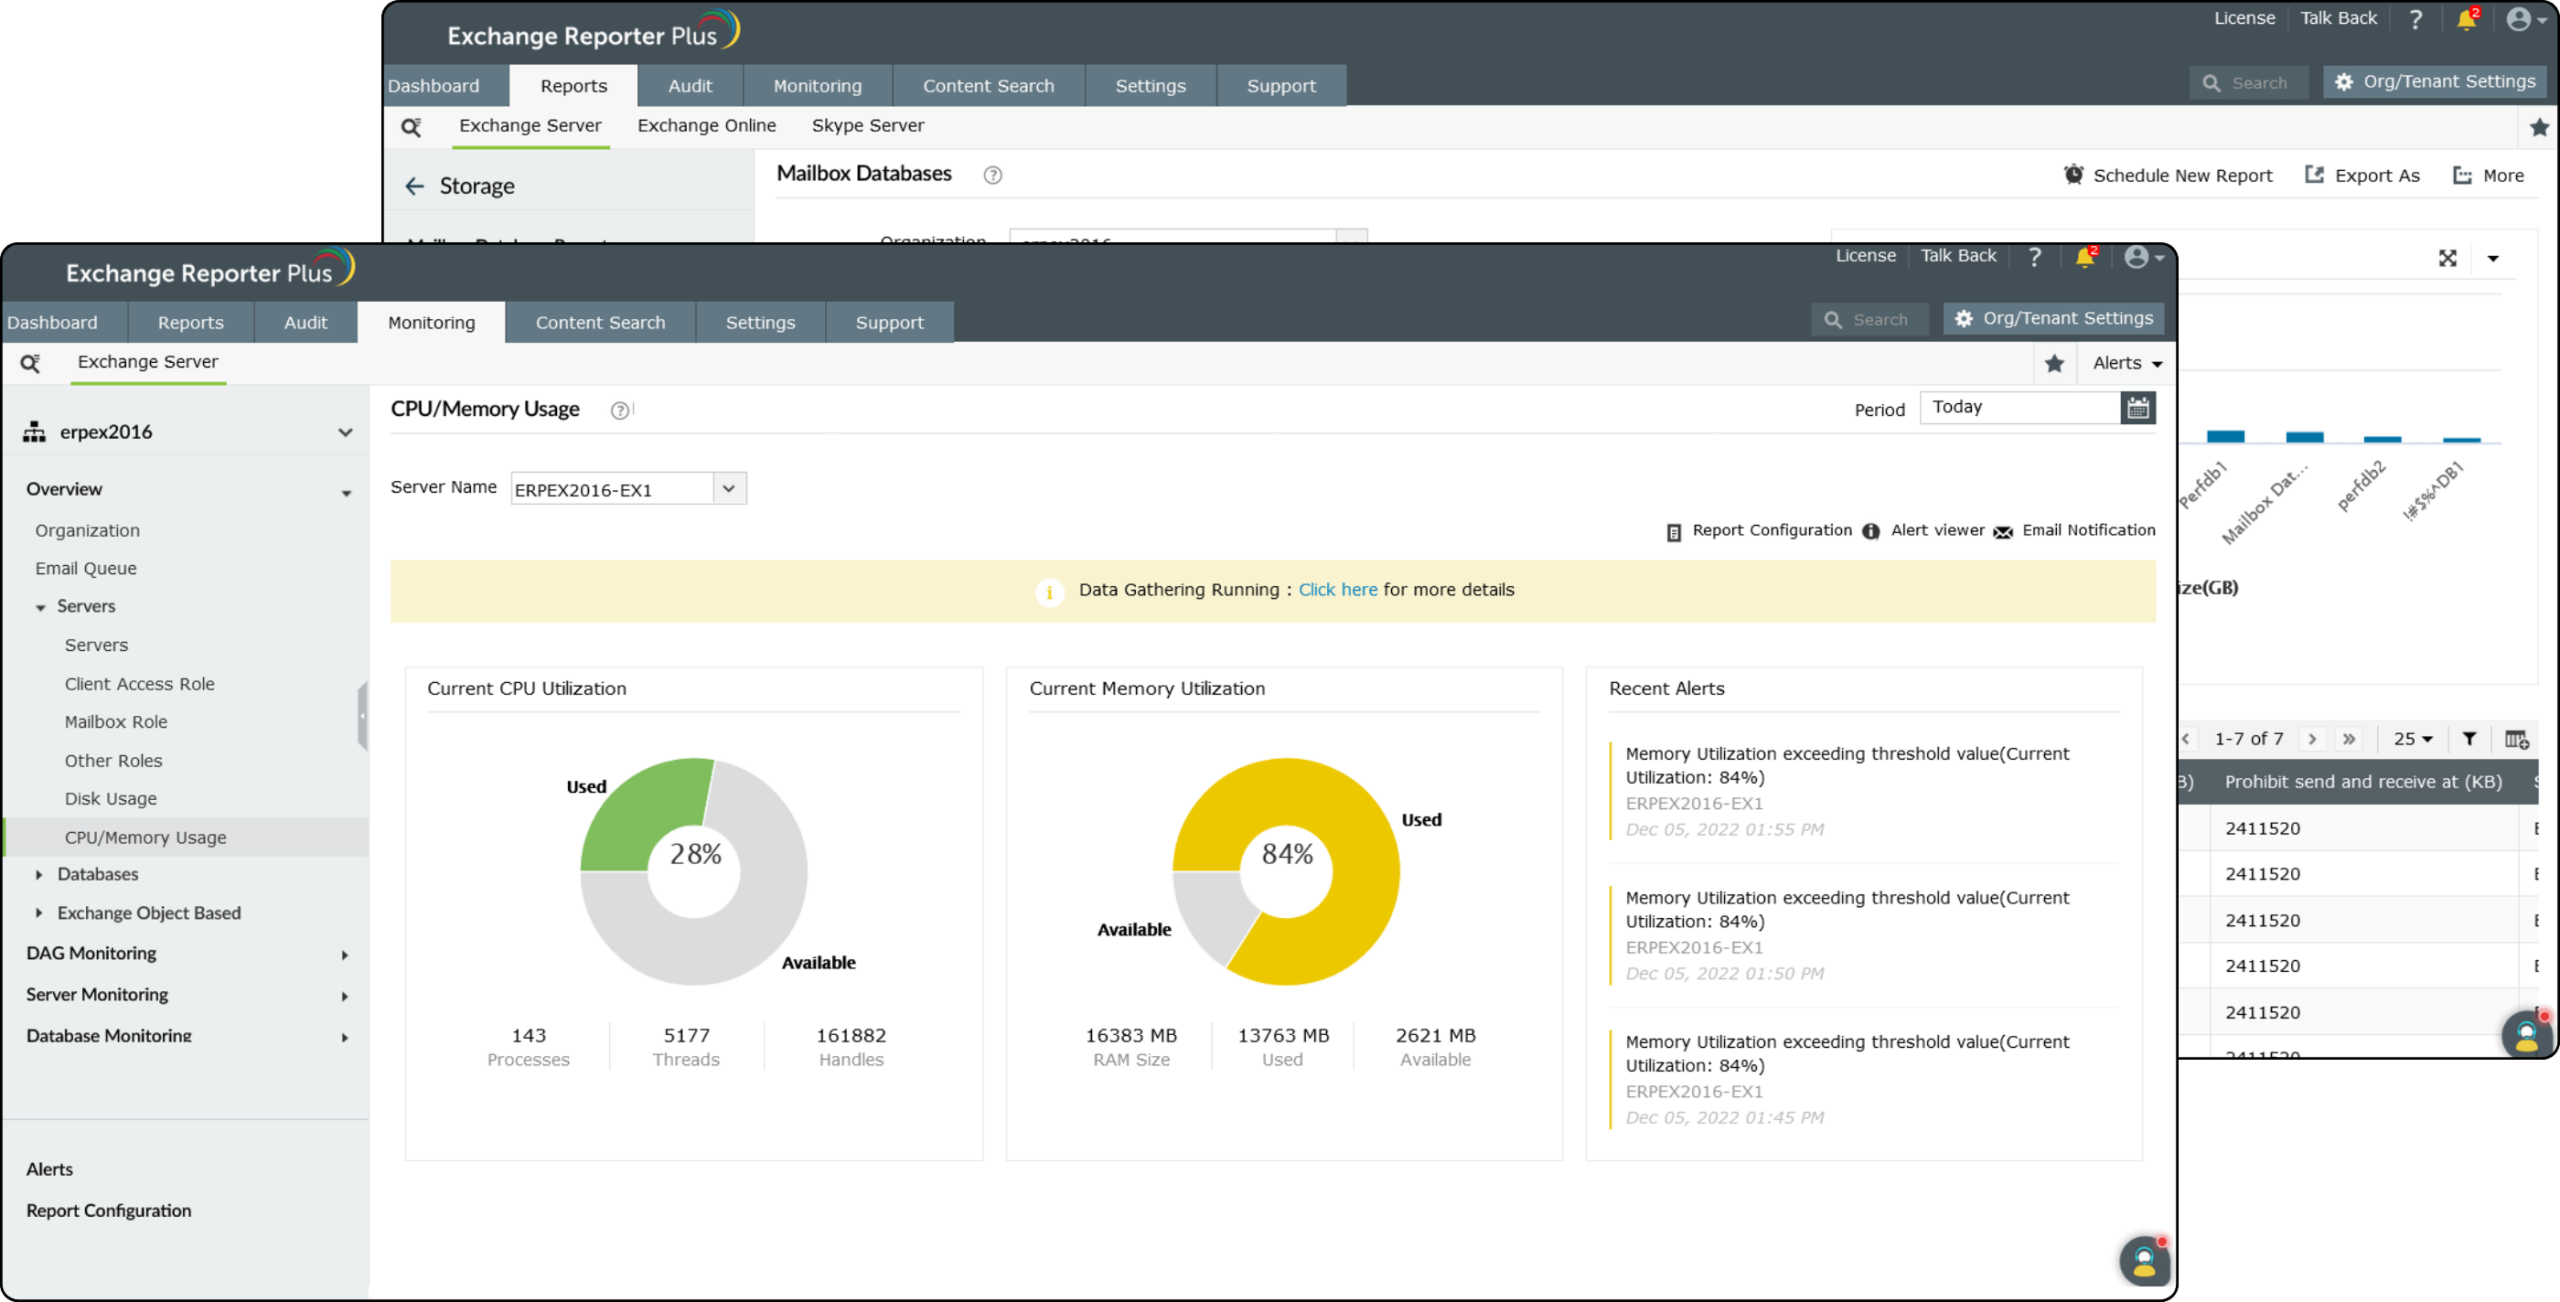Click the Alert viewer info icon
The image size is (2560, 1302).
[1871, 532]
